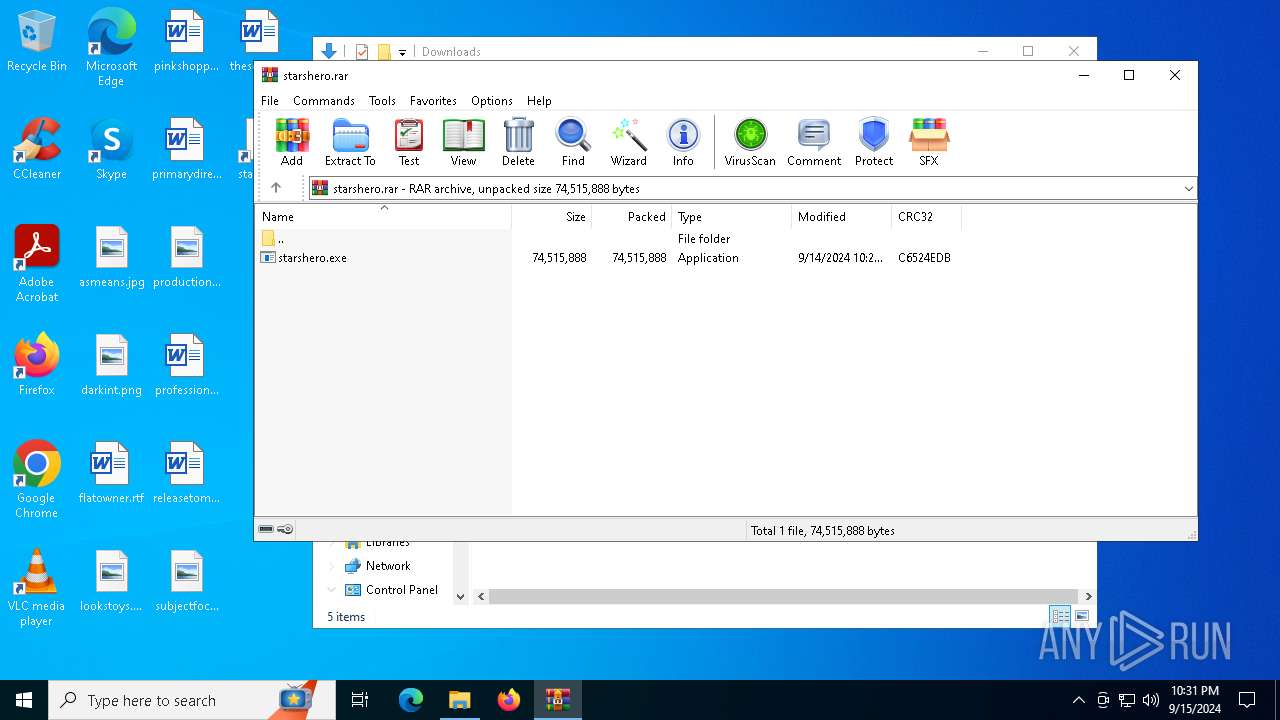
Task: Switch Explorer to large icons view
Action: tap(1082, 616)
